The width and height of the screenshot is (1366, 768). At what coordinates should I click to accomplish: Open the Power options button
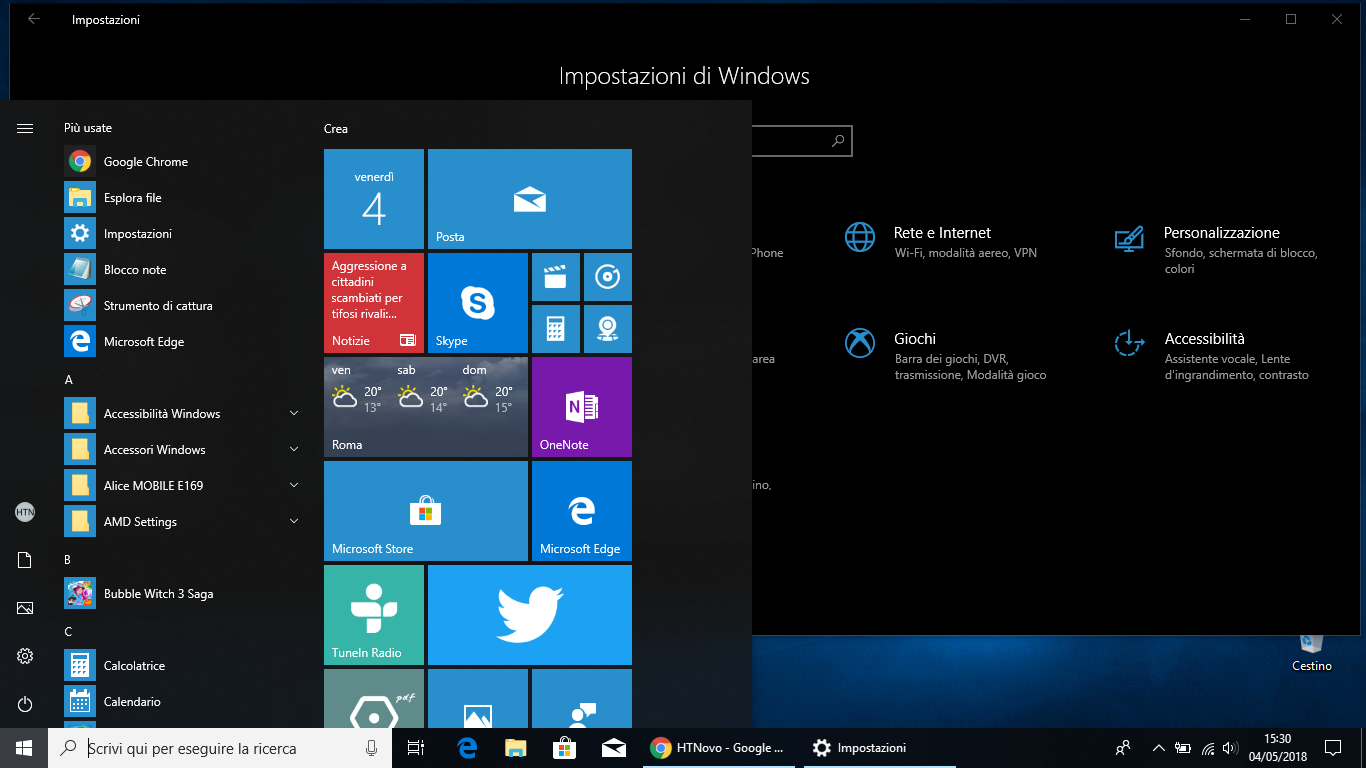(25, 704)
